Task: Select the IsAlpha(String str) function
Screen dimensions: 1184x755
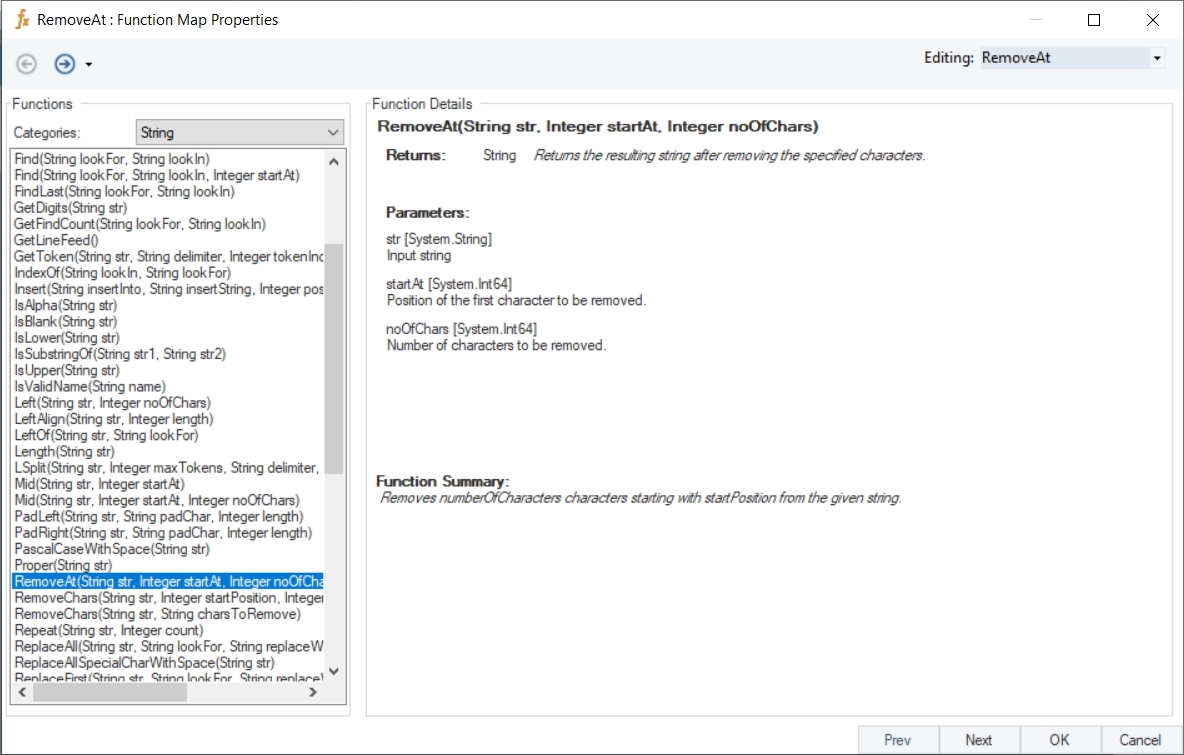Action: (x=65, y=305)
